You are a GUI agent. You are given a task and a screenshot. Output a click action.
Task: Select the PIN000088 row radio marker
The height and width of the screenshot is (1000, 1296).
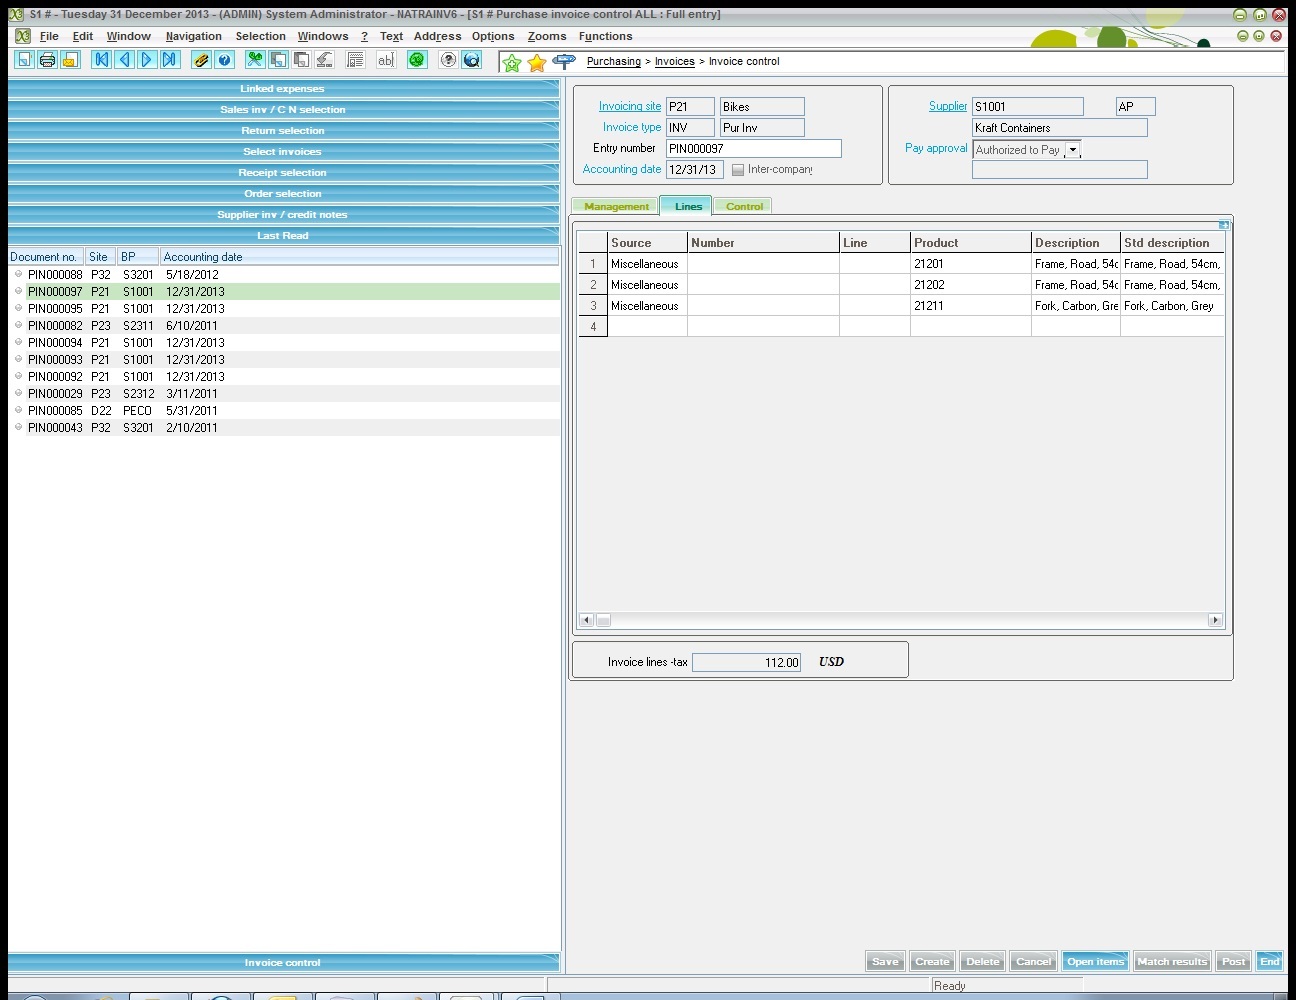18,274
